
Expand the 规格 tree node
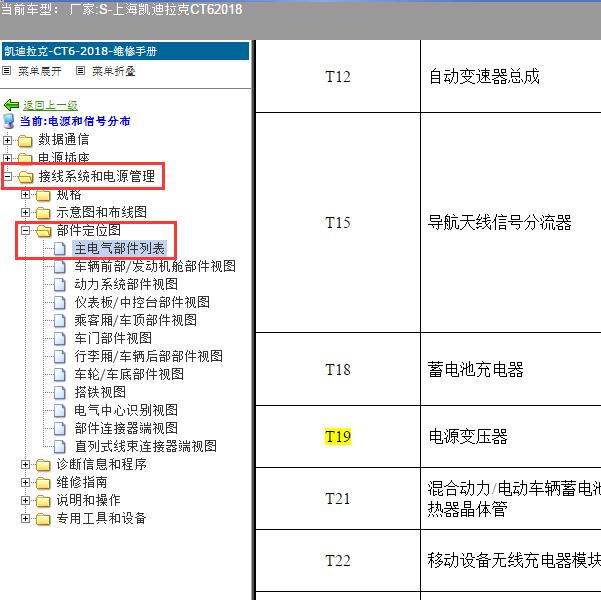[x=25, y=195]
